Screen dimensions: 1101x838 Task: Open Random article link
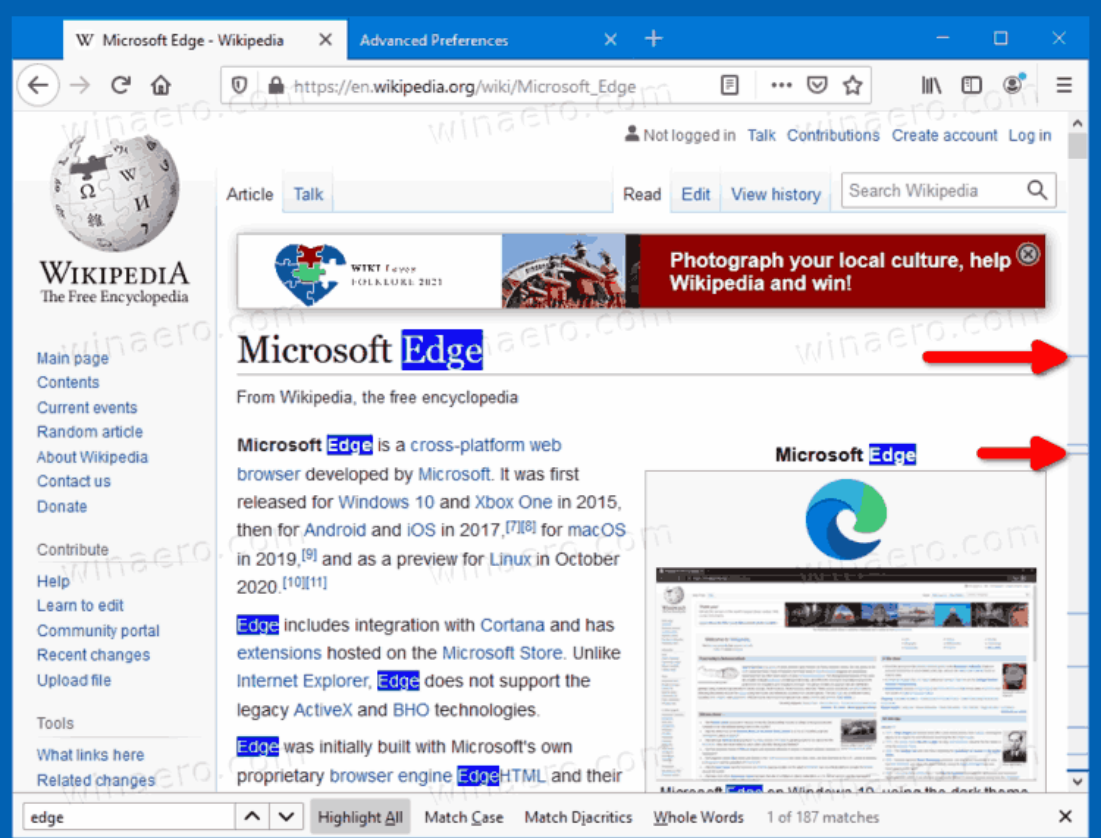pyautogui.click(x=89, y=432)
